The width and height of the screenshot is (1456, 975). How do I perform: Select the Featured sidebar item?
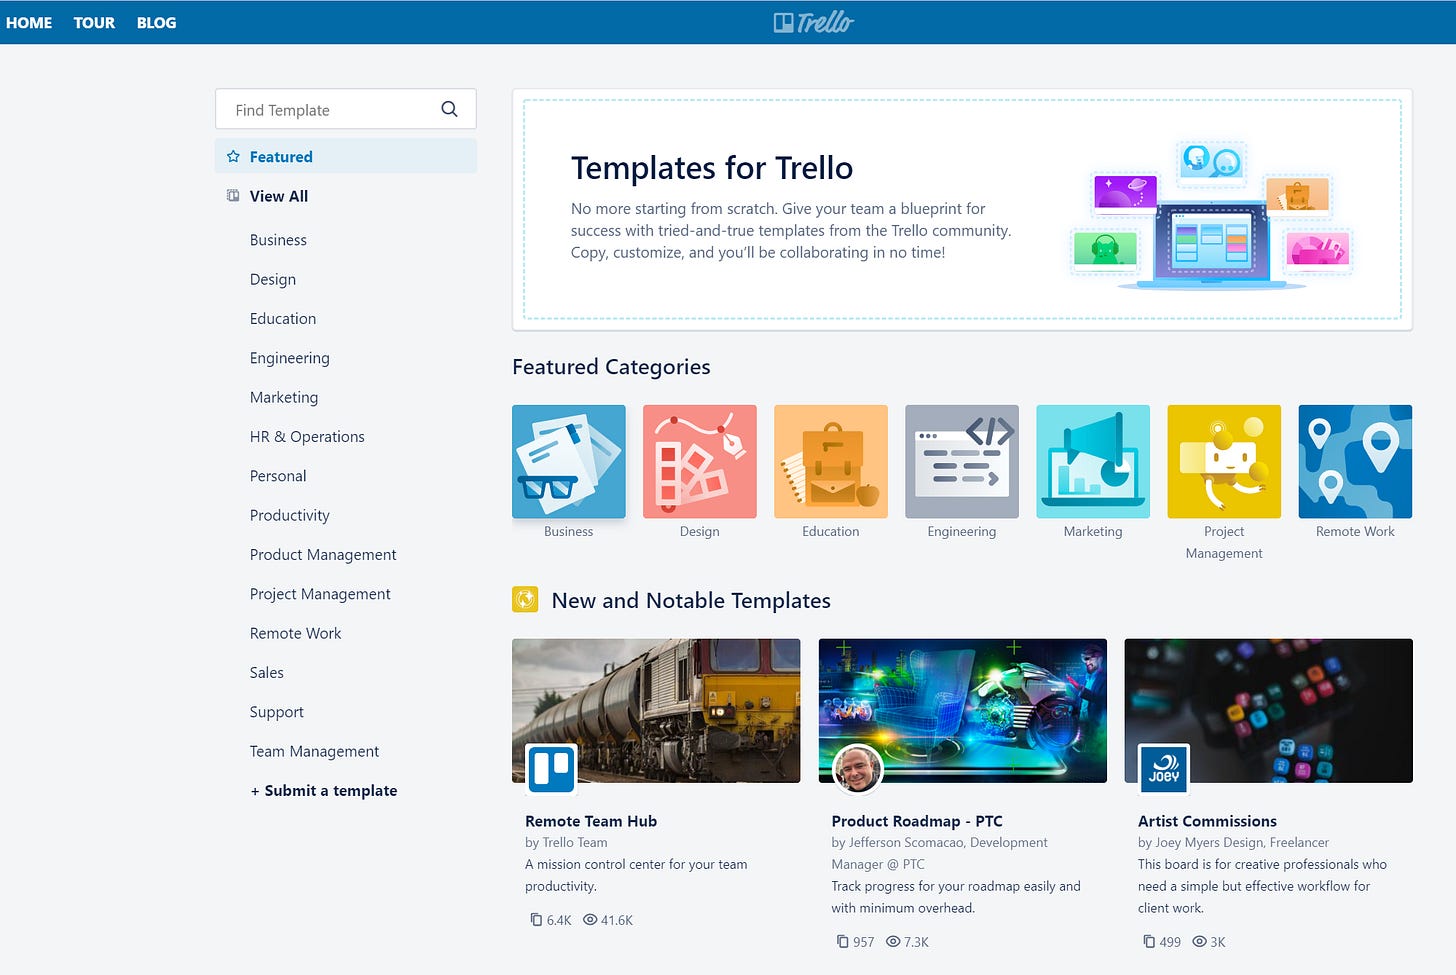pyautogui.click(x=346, y=156)
